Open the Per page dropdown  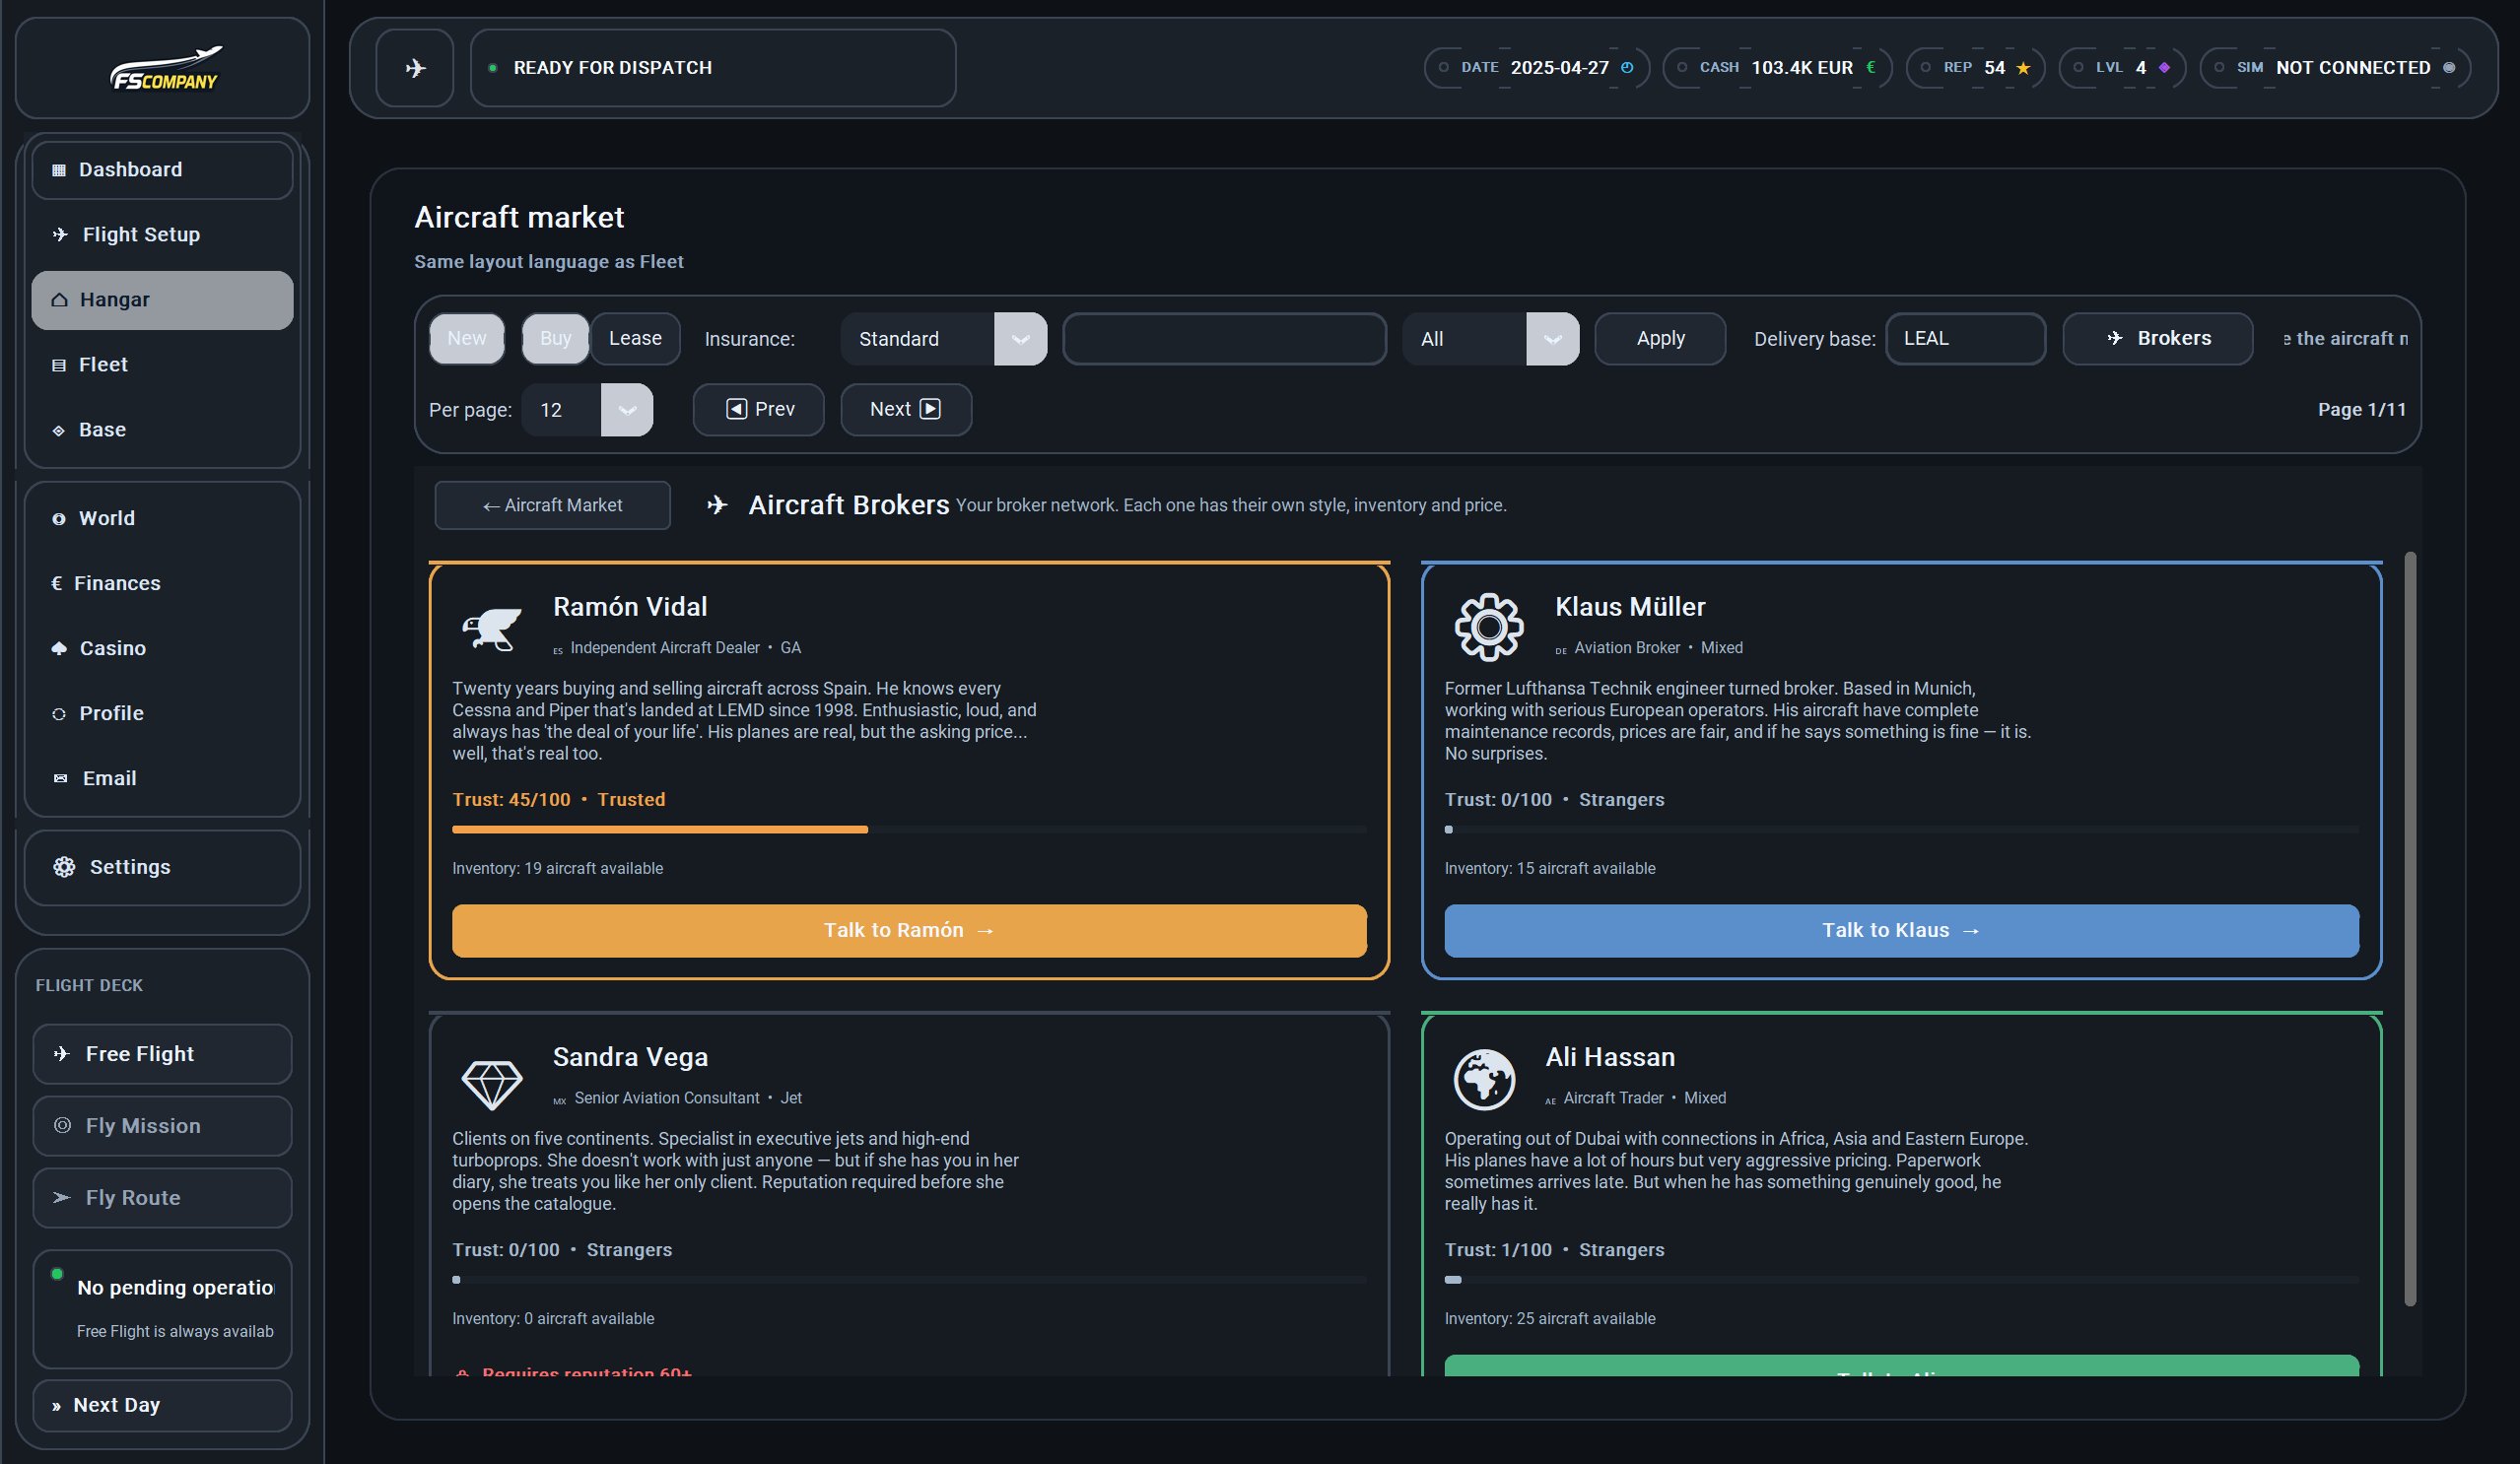pos(587,410)
